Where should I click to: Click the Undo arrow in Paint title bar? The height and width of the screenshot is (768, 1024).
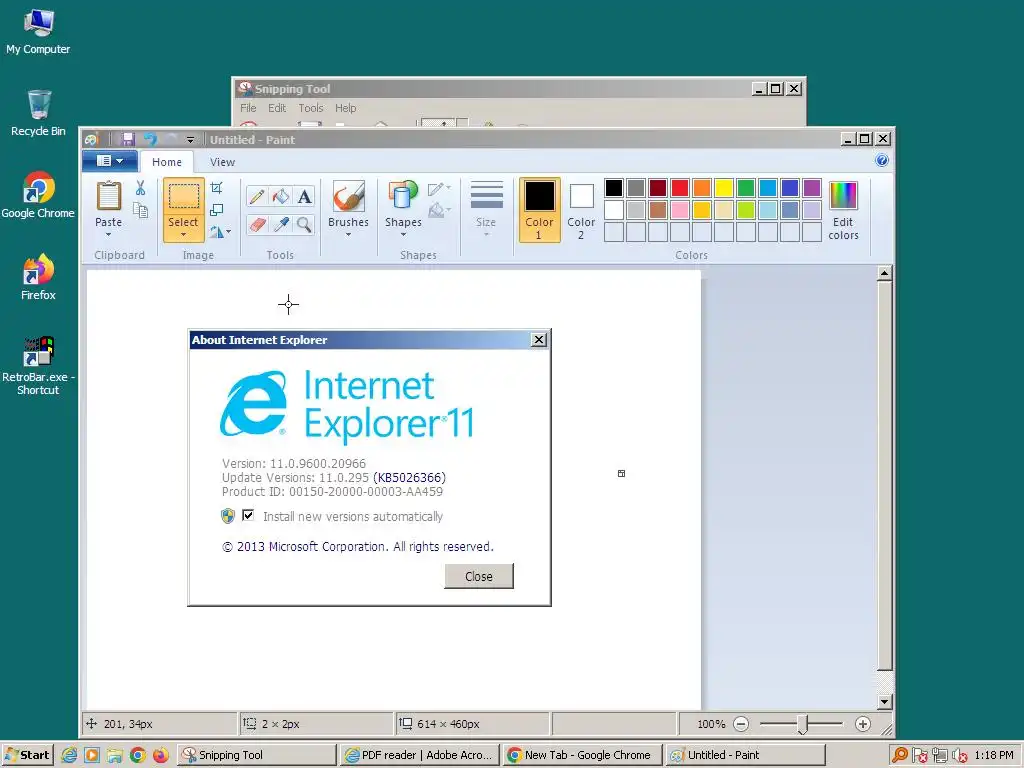(x=151, y=139)
